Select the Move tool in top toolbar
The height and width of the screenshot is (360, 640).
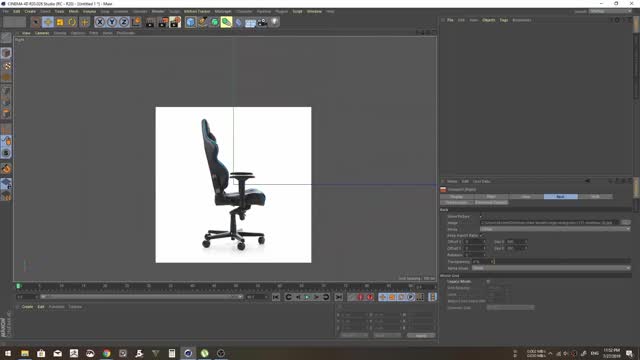[x=48, y=22]
